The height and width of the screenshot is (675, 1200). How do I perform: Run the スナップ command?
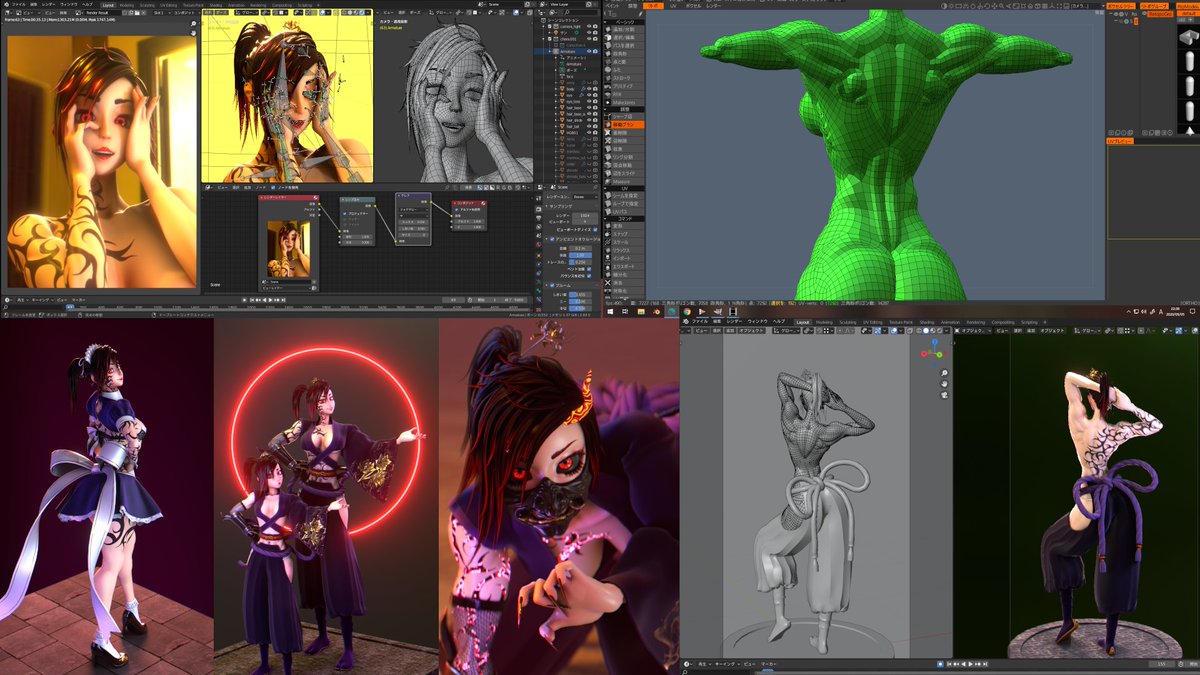click(623, 234)
